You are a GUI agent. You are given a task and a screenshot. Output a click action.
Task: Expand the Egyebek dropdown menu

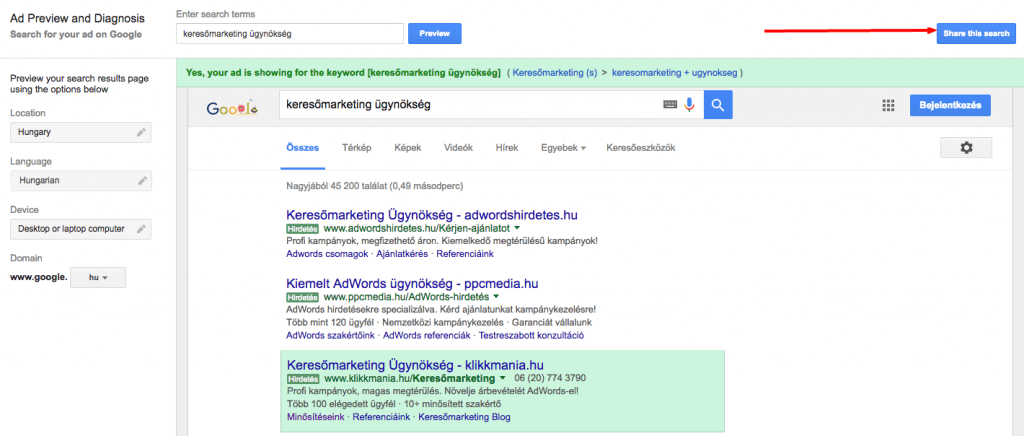pyautogui.click(x=563, y=148)
